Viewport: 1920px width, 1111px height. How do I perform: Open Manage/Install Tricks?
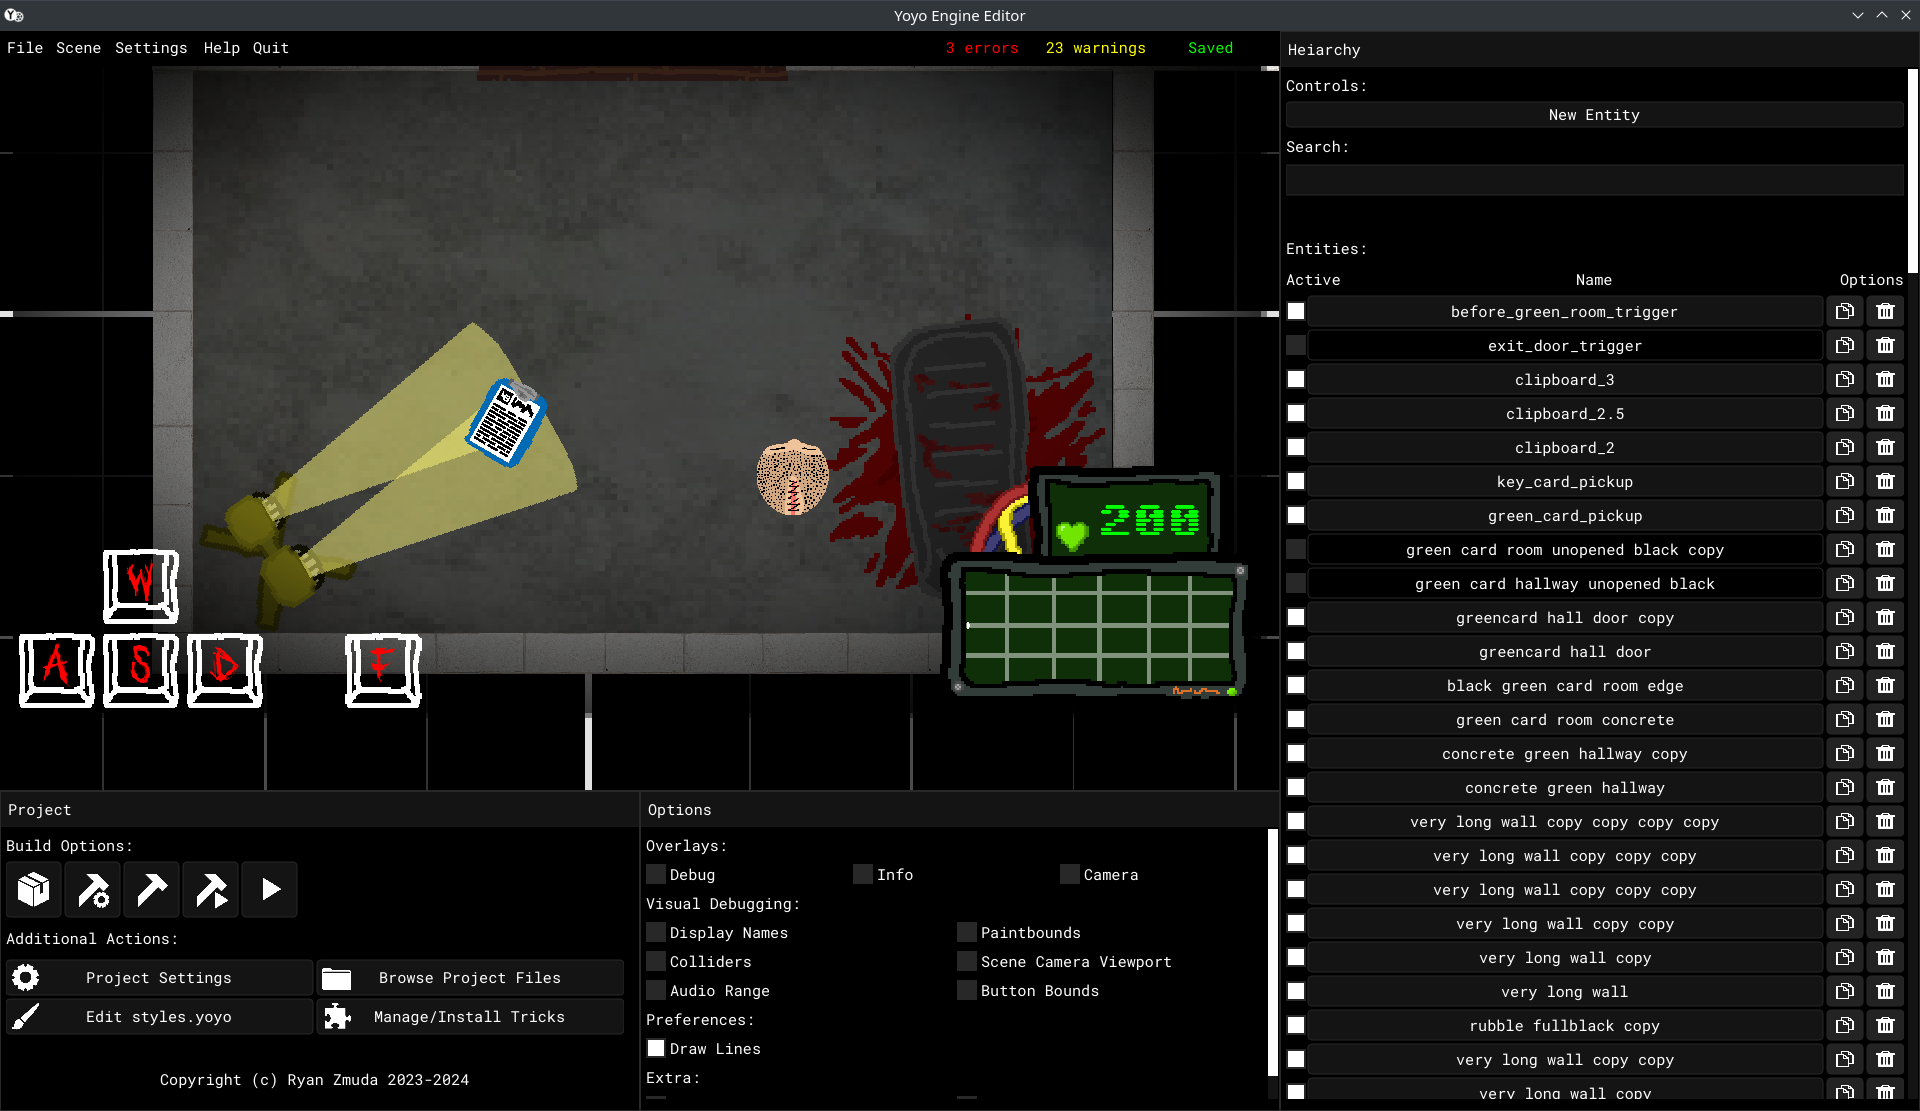(x=470, y=1017)
